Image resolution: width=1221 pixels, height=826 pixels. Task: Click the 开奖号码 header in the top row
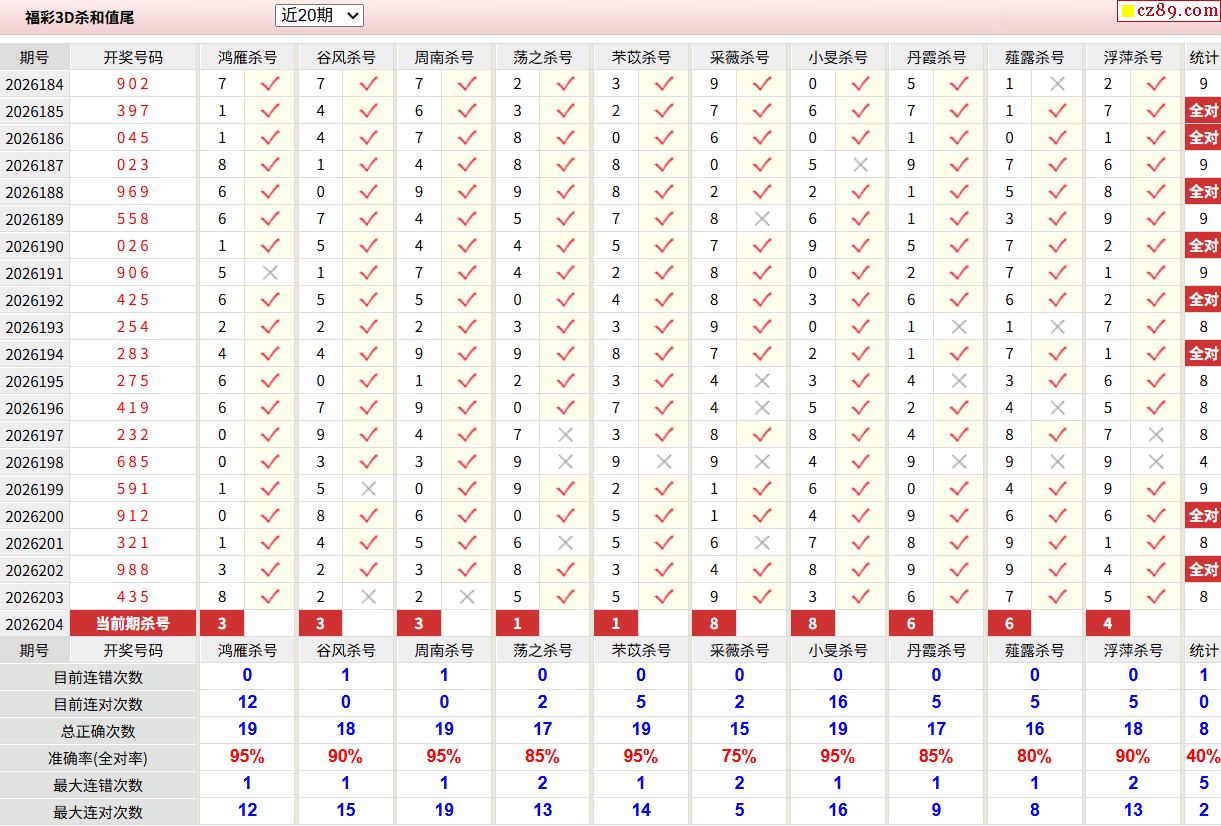pos(133,58)
